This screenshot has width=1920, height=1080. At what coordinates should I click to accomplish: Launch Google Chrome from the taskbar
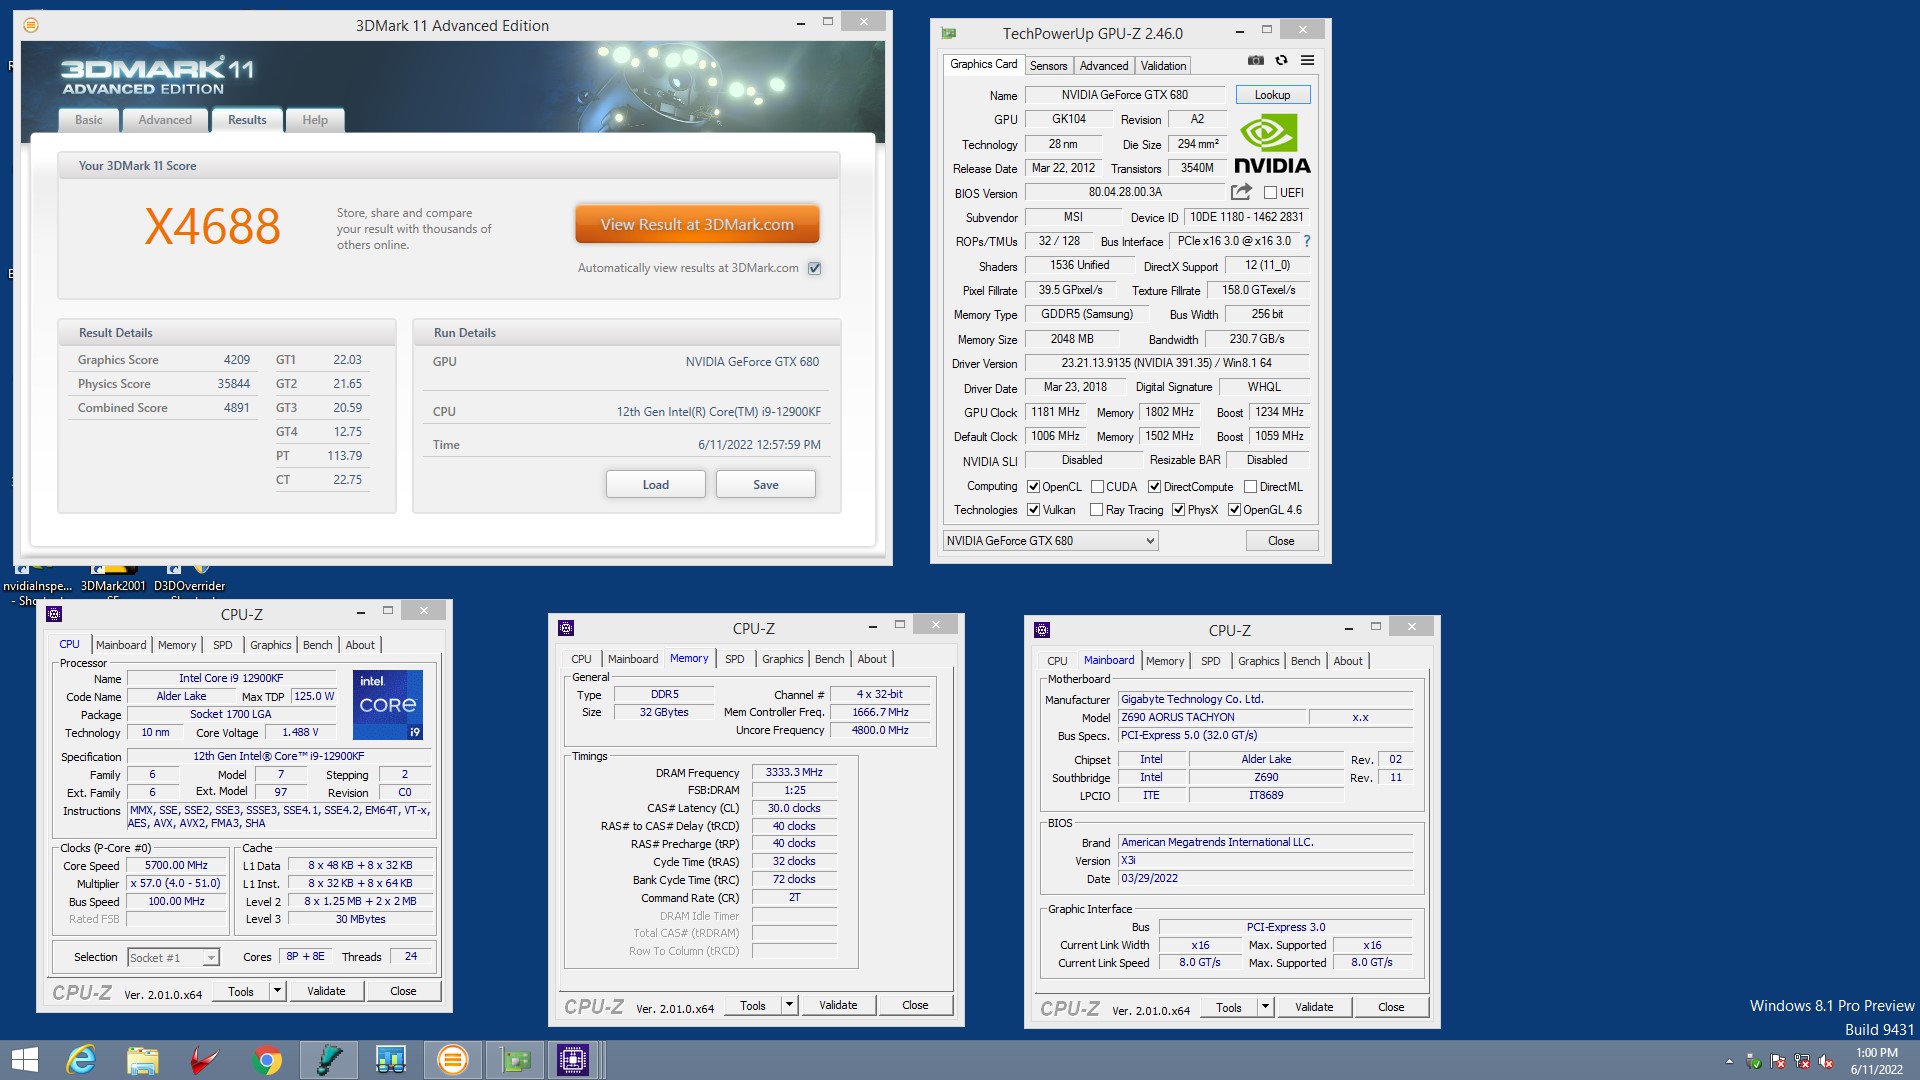pyautogui.click(x=266, y=1060)
